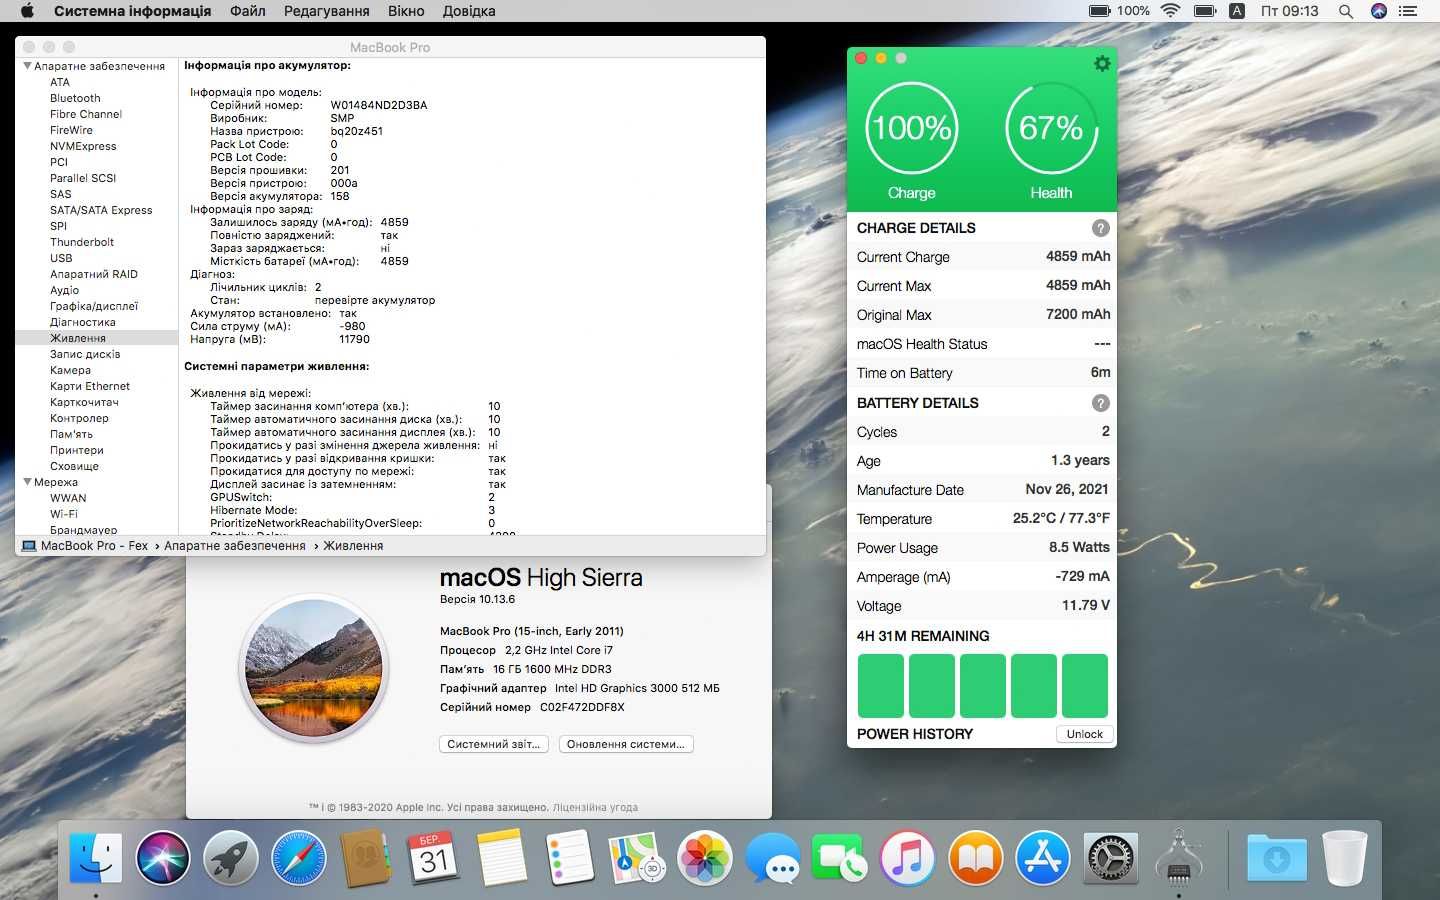Open Spotlight search in menu bar

(1346, 11)
